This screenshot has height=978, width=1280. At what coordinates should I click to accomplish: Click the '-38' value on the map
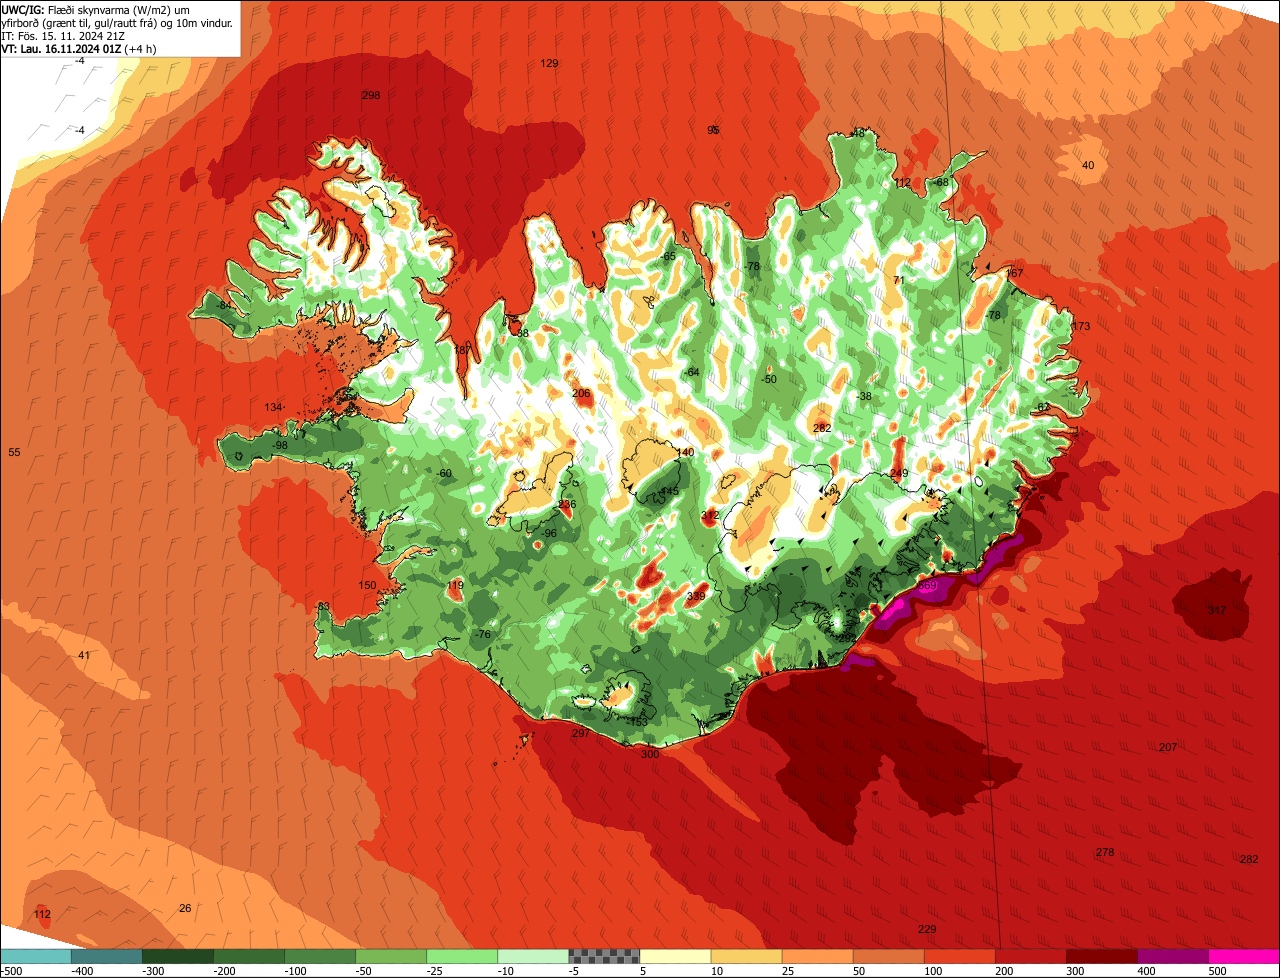tap(864, 396)
